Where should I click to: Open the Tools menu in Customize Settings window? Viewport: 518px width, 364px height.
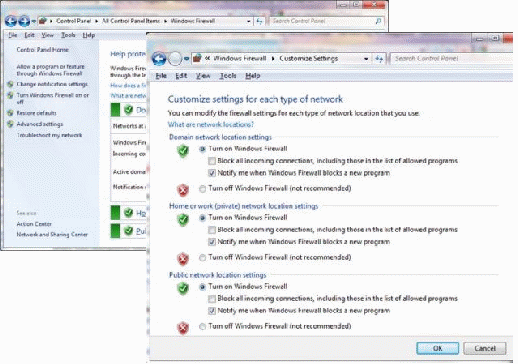(x=228, y=76)
